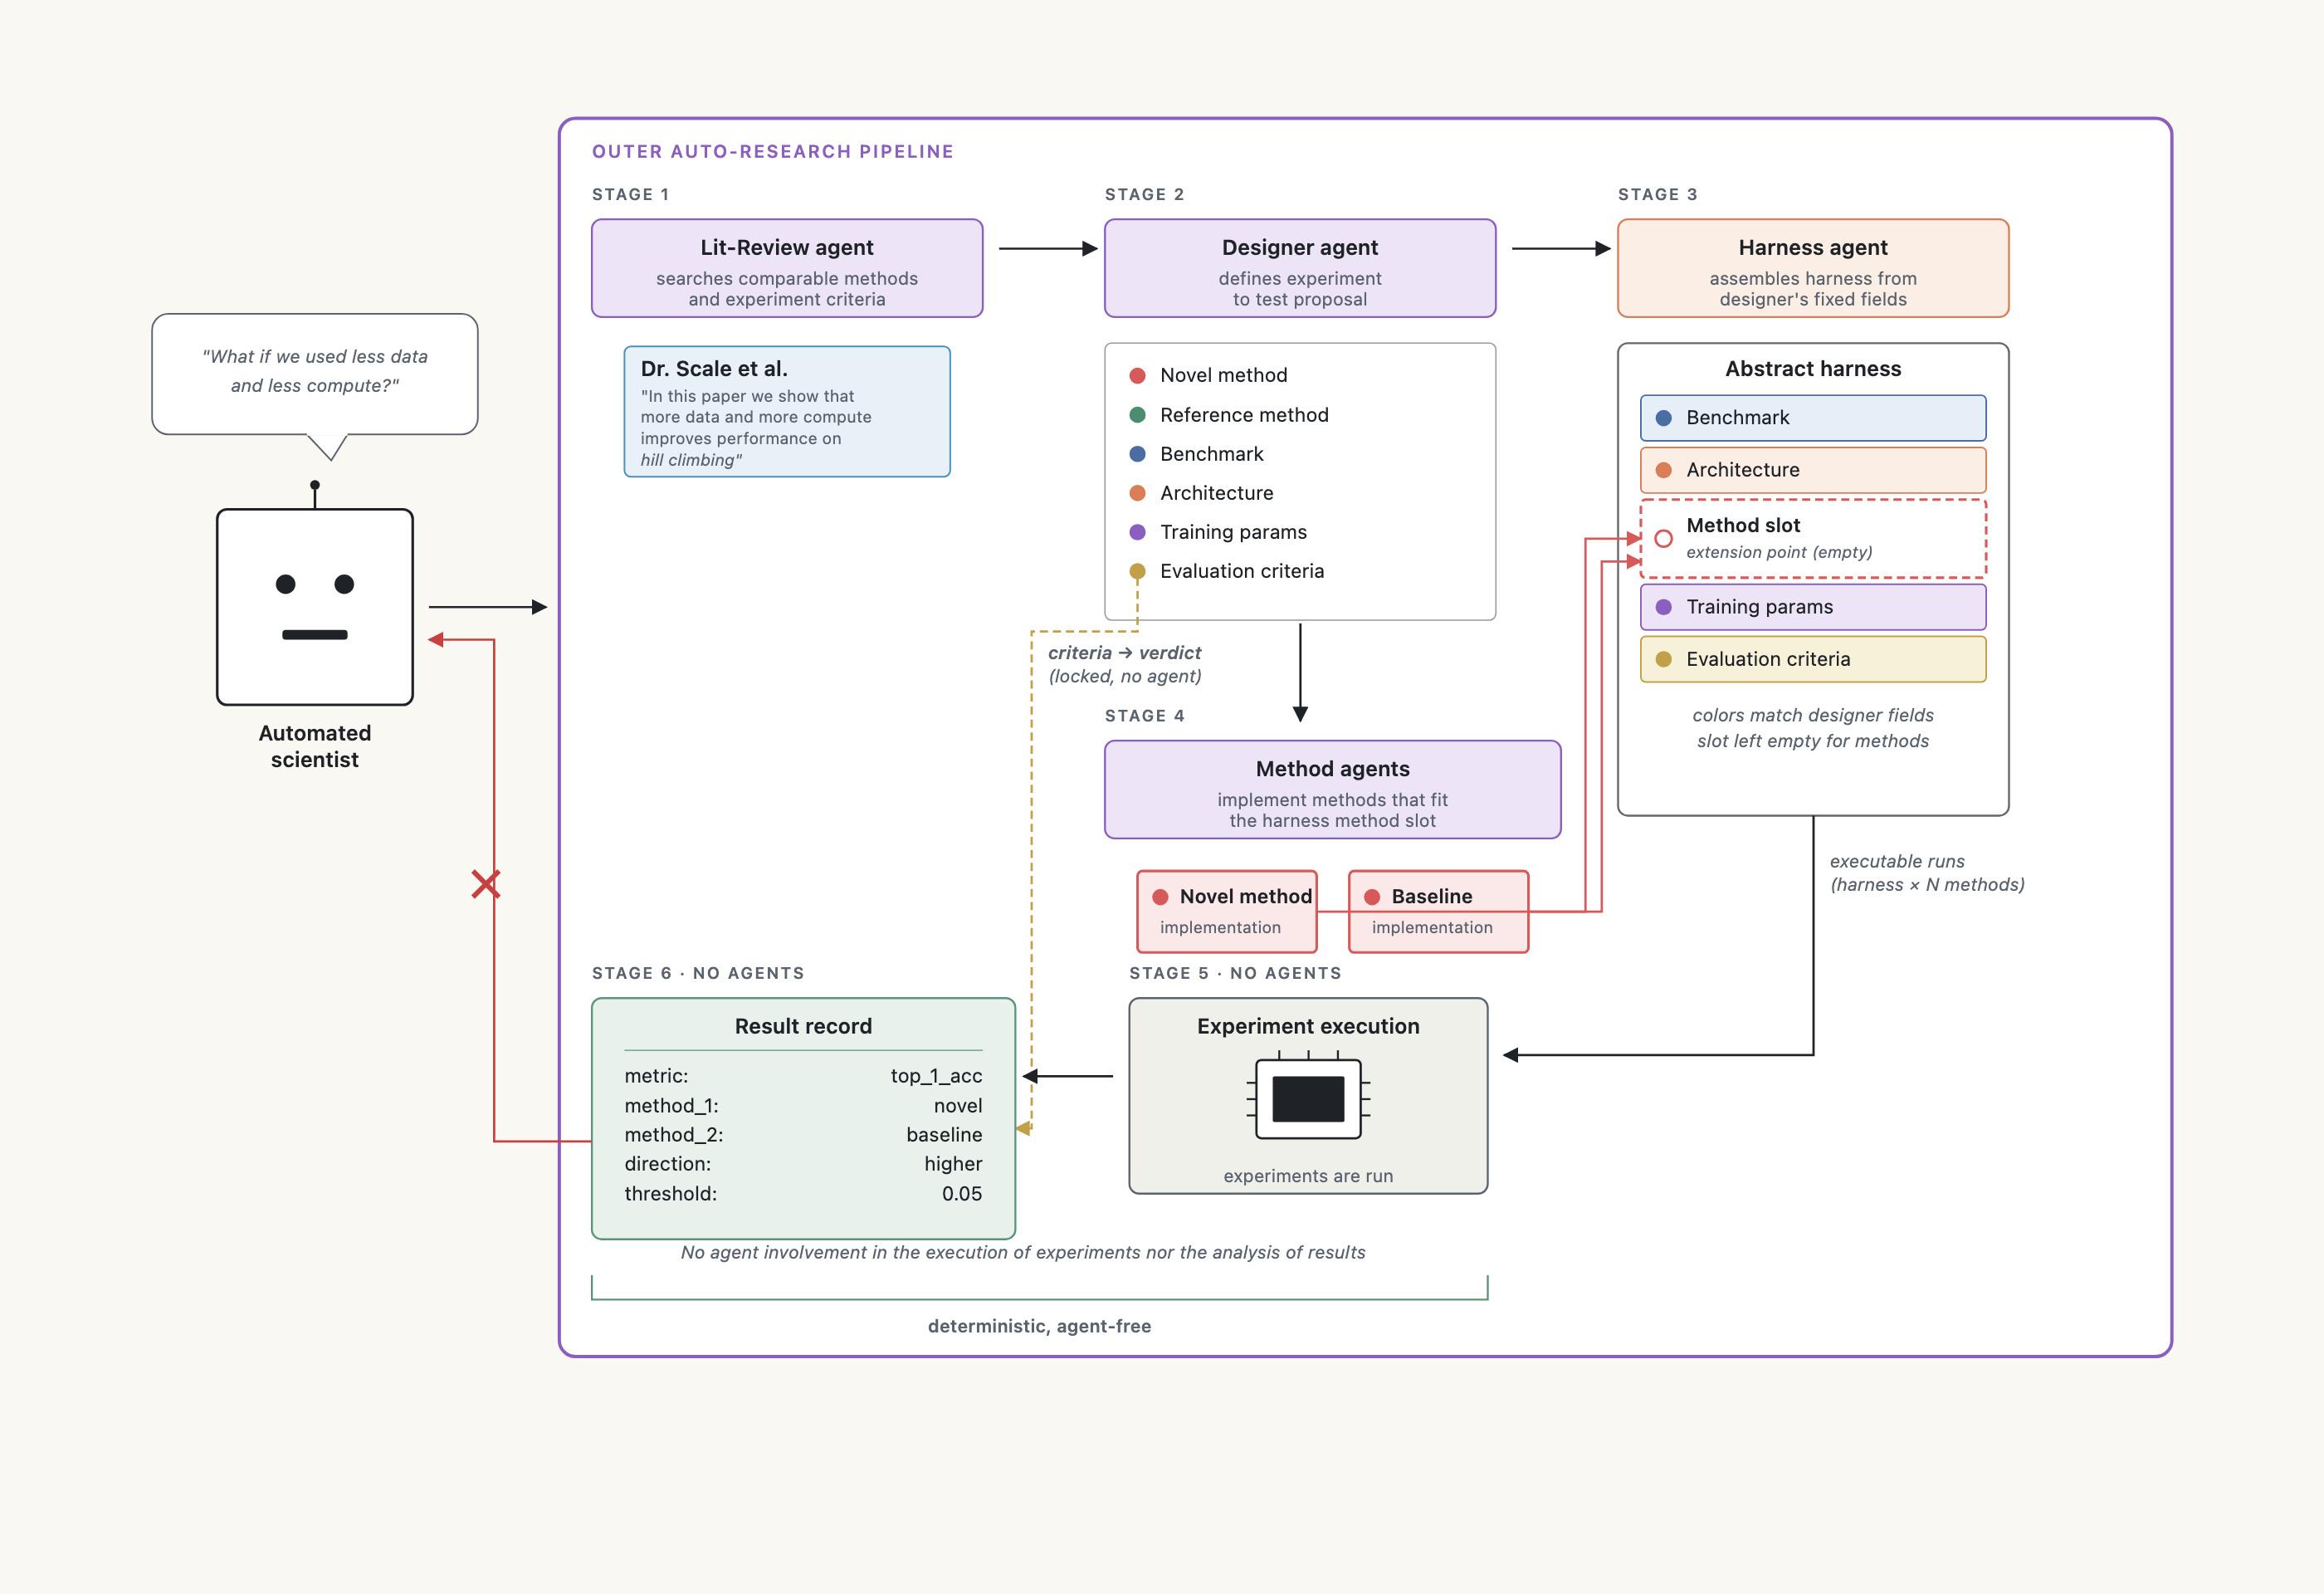
Task: Click the 'STAGE 6 · NO AGENTS' label
Action: click(698, 973)
